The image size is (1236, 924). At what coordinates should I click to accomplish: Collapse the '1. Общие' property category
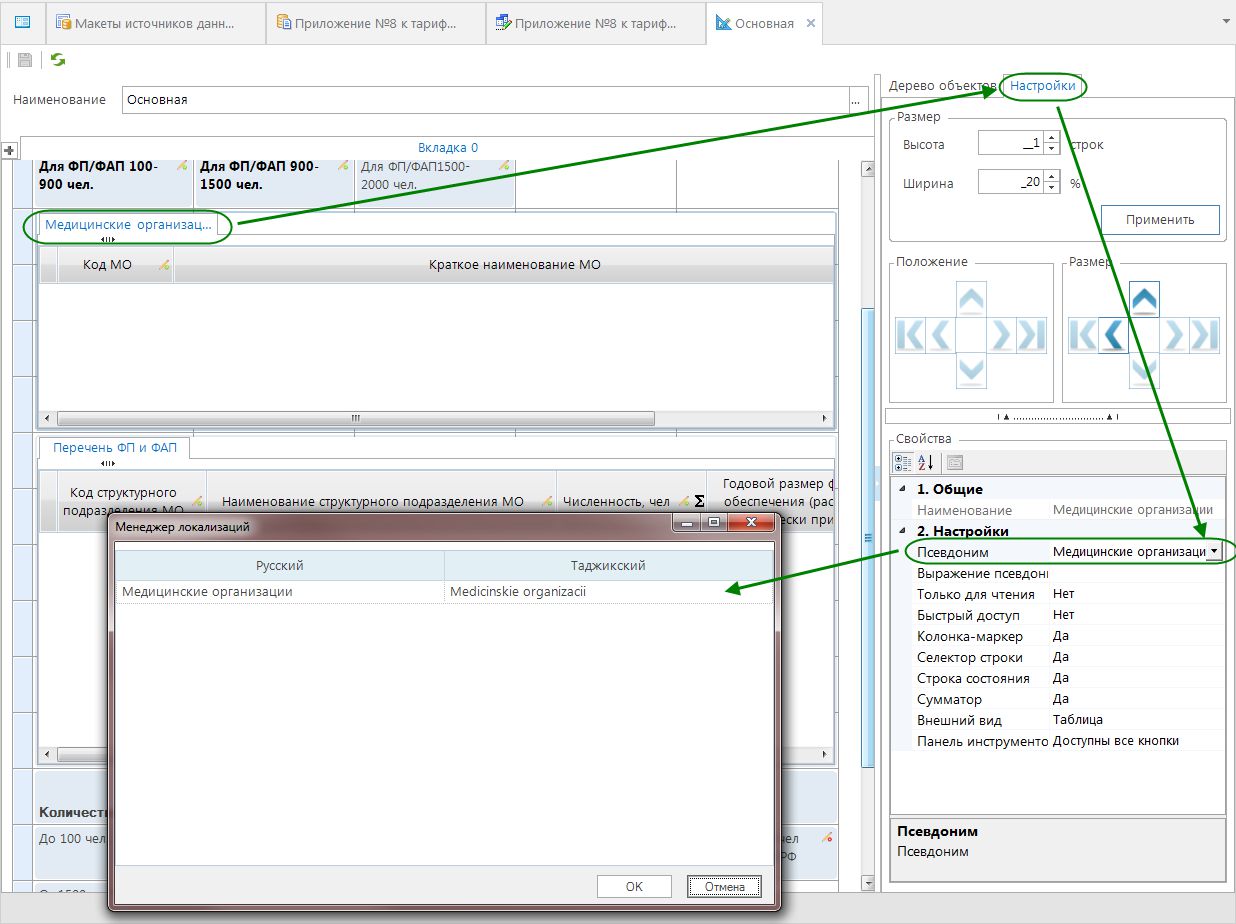tap(904, 489)
